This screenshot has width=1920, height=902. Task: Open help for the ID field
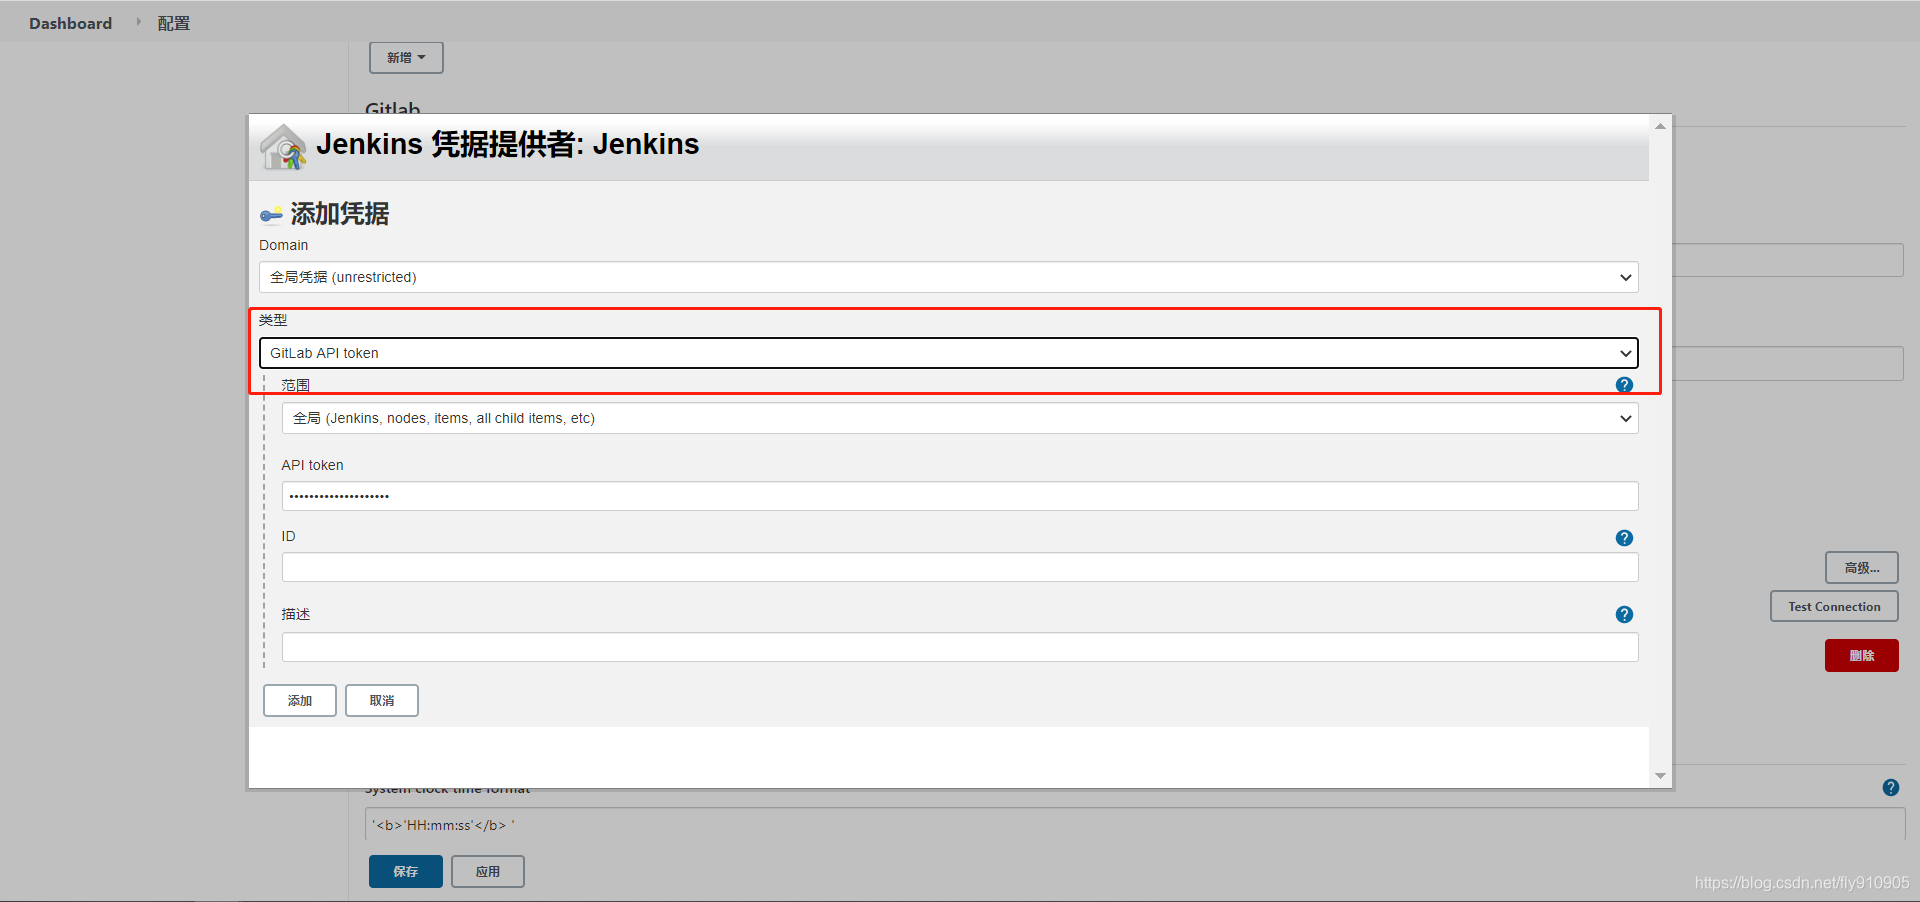pyautogui.click(x=1624, y=538)
